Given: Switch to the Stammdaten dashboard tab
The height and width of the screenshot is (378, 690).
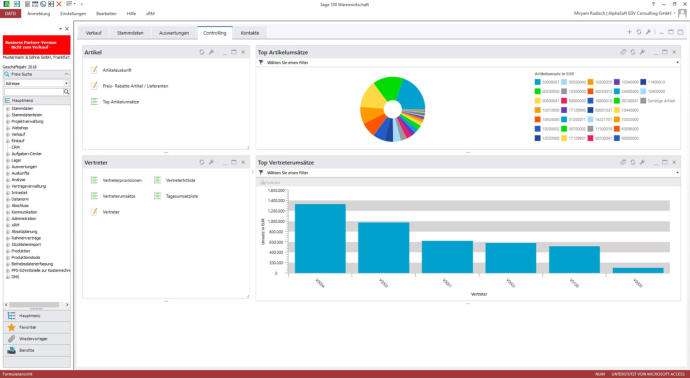Looking at the screenshot, I should [x=130, y=33].
